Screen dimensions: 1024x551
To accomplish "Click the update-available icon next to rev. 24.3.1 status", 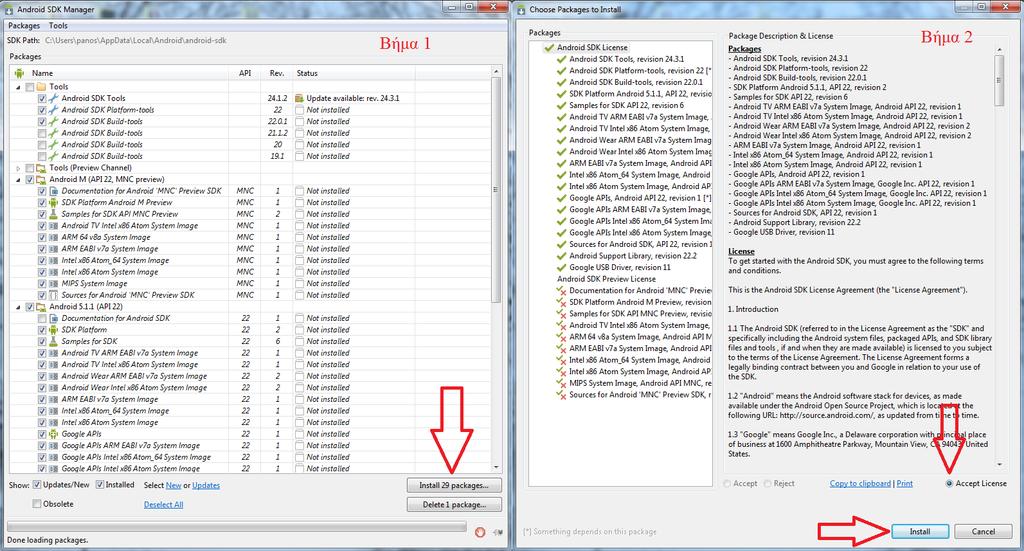I will [x=299, y=98].
